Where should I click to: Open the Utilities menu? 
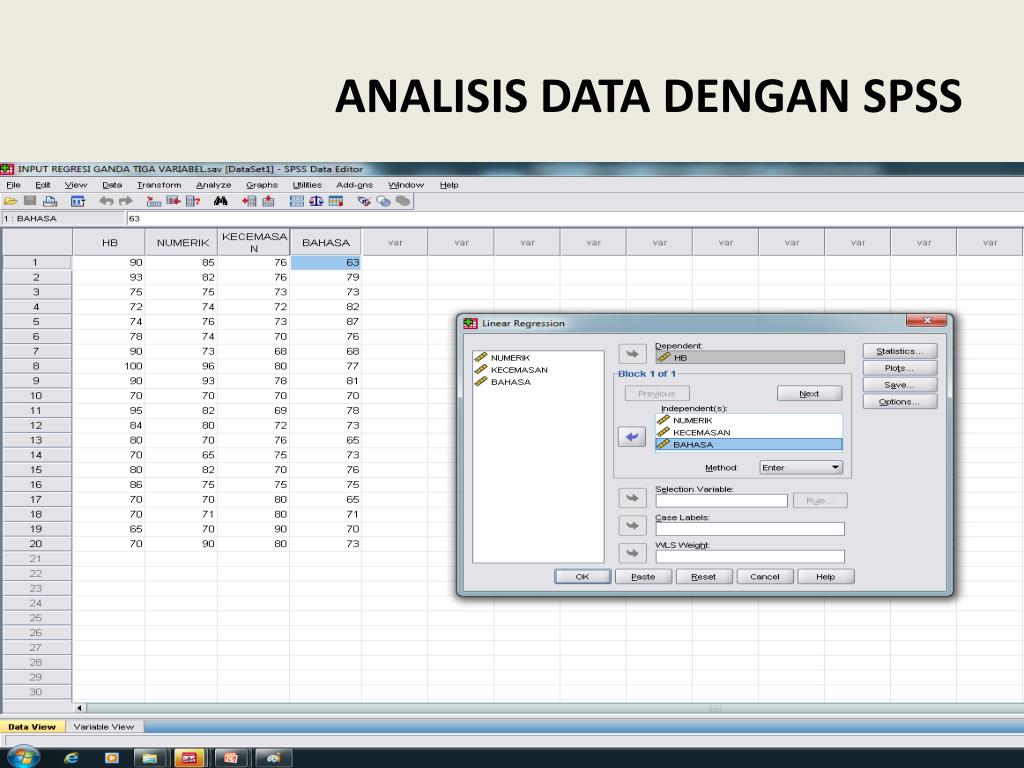(307, 185)
